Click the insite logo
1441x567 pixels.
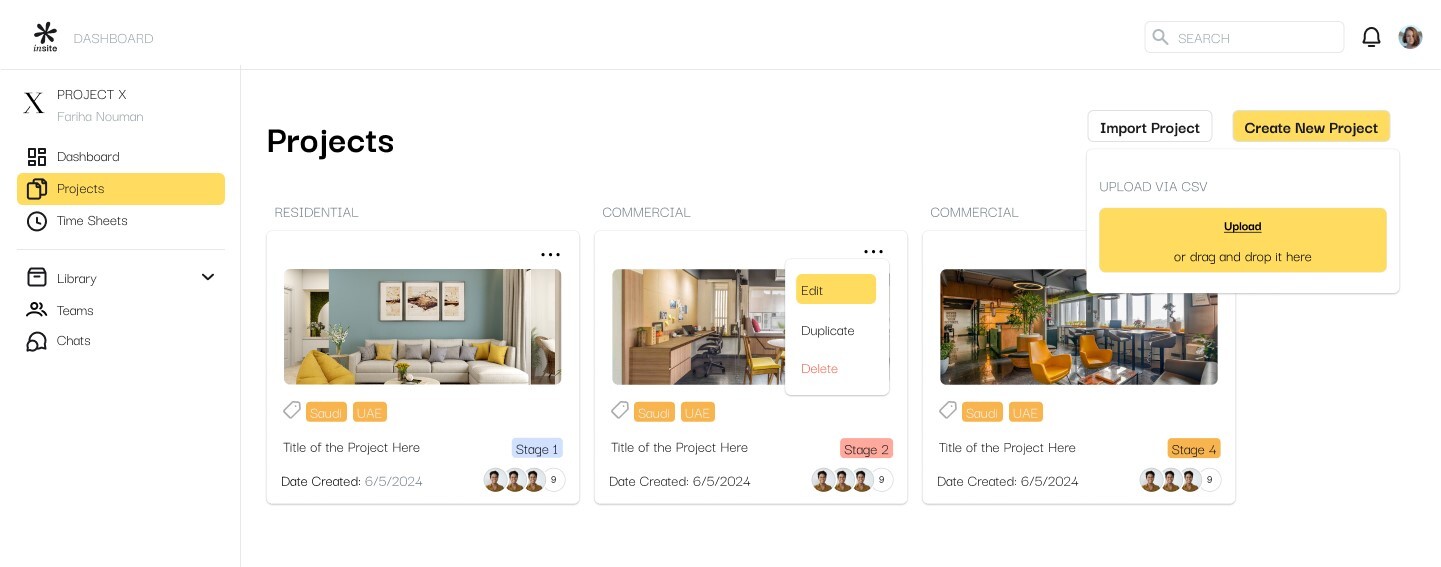[45, 37]
